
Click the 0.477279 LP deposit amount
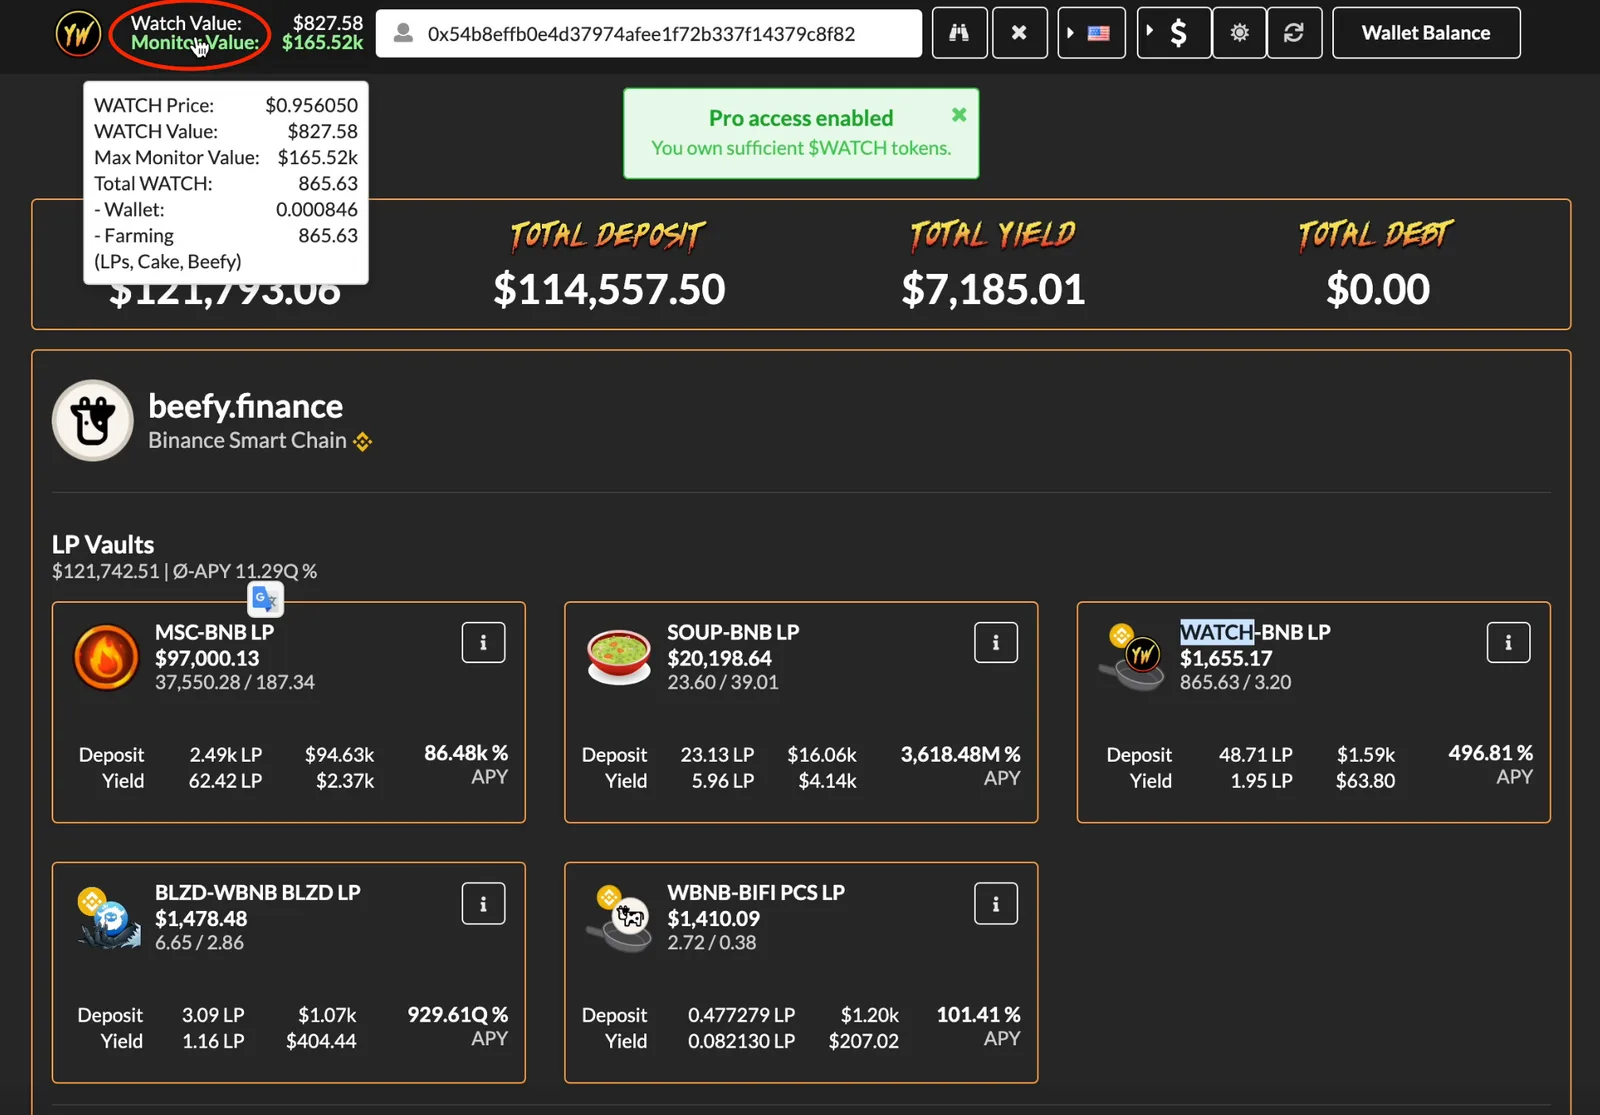741,1015
